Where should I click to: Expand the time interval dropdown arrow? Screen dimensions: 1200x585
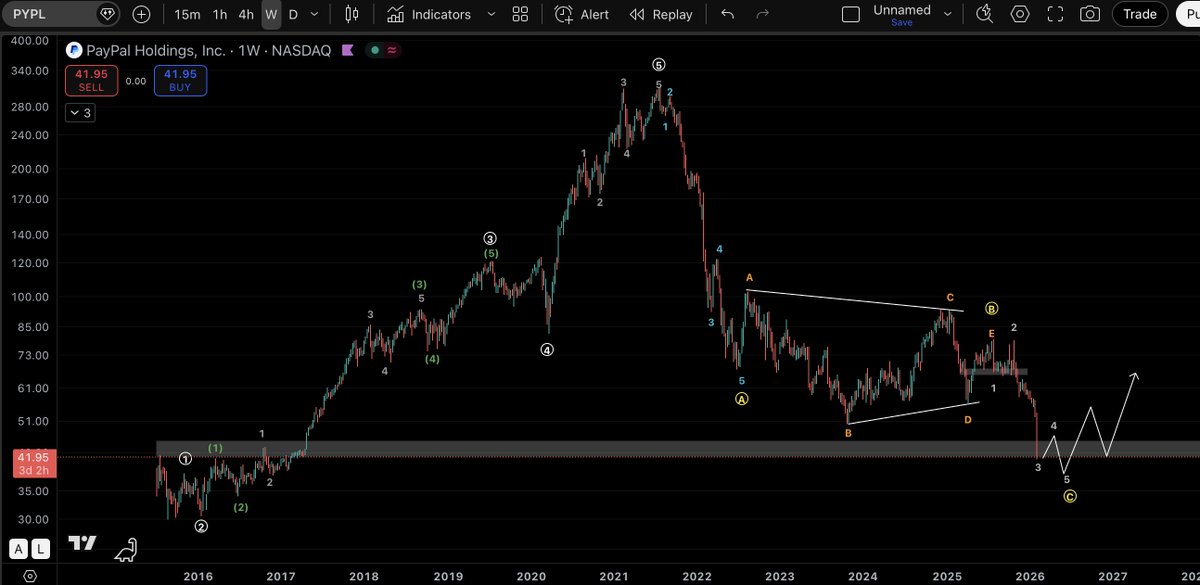(316, 14)
